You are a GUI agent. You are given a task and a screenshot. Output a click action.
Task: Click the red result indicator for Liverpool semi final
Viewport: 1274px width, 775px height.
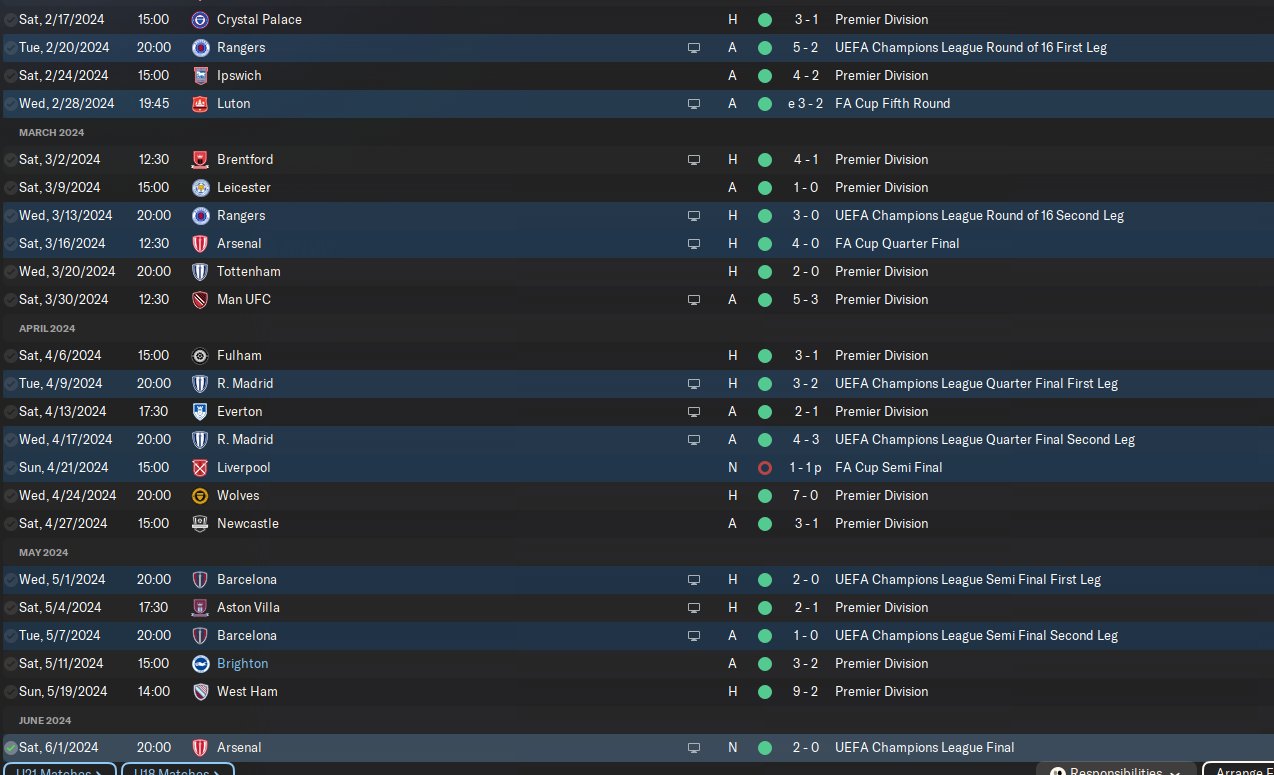pyautogui.click(x=765, y=467)
